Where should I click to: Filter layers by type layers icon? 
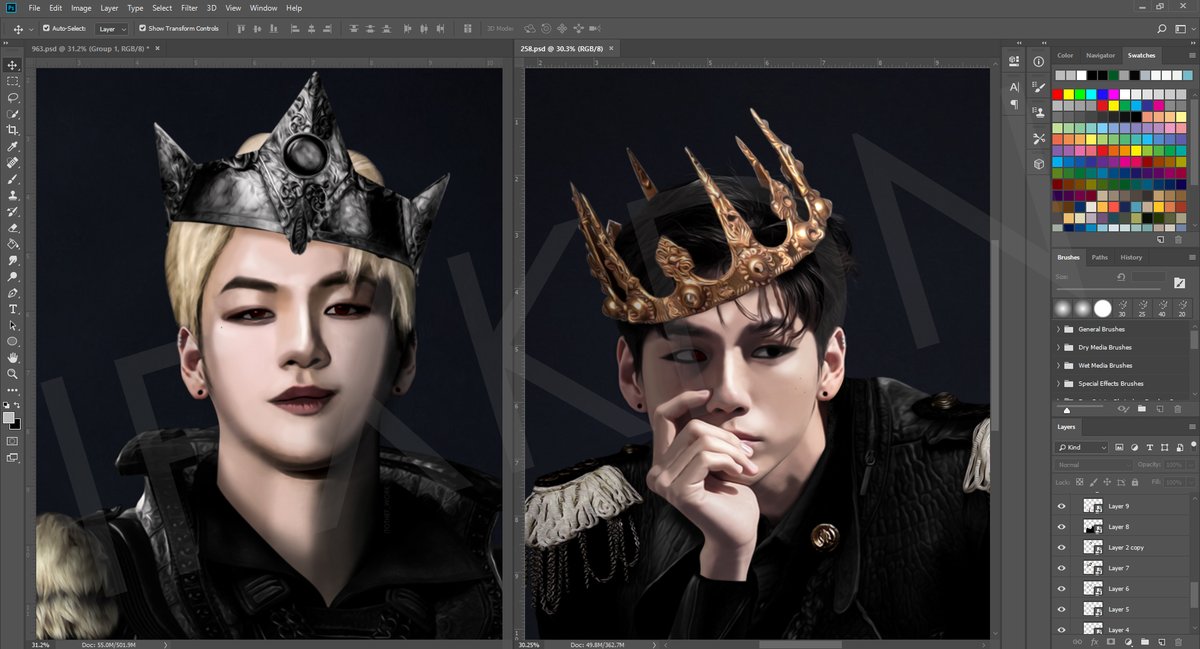click(1150, 447)
